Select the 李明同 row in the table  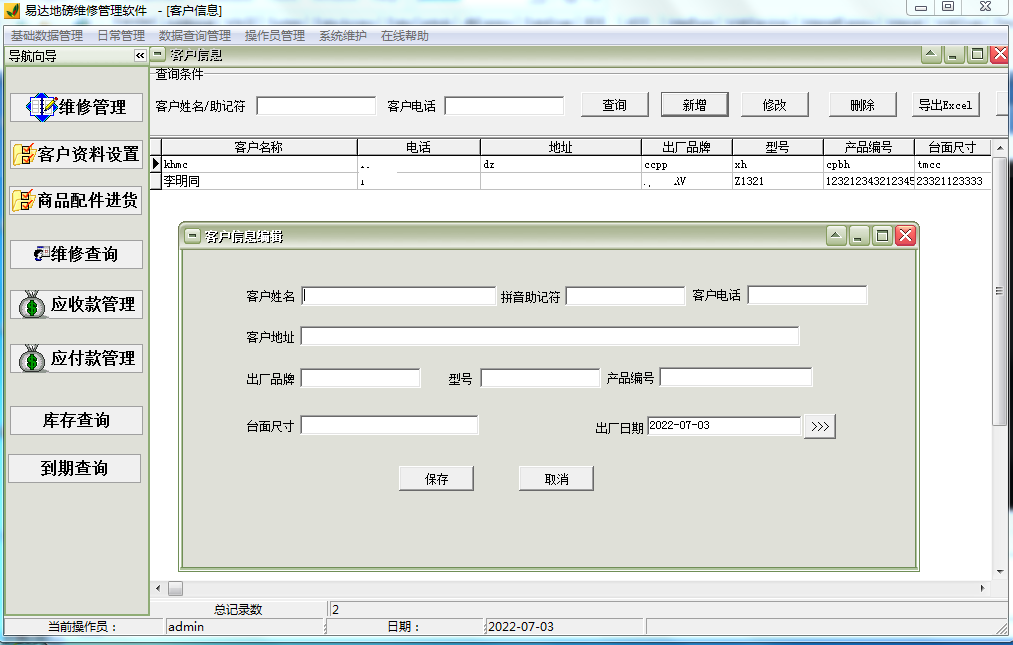click(250, 181)
